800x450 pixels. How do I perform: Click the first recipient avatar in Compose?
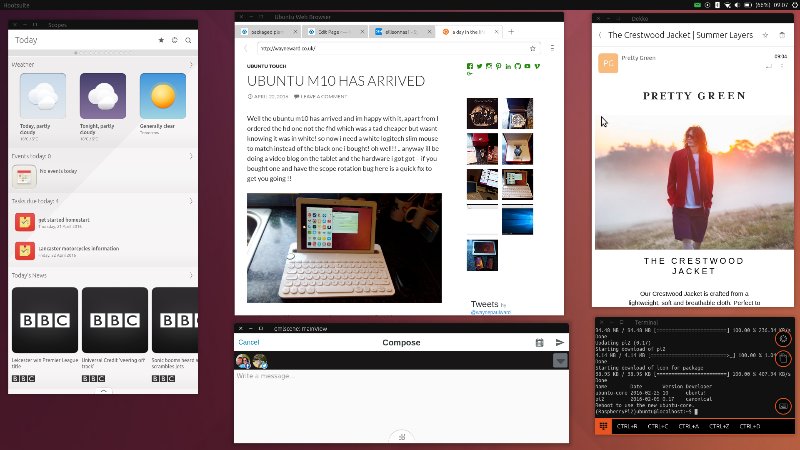pos(243,361)
